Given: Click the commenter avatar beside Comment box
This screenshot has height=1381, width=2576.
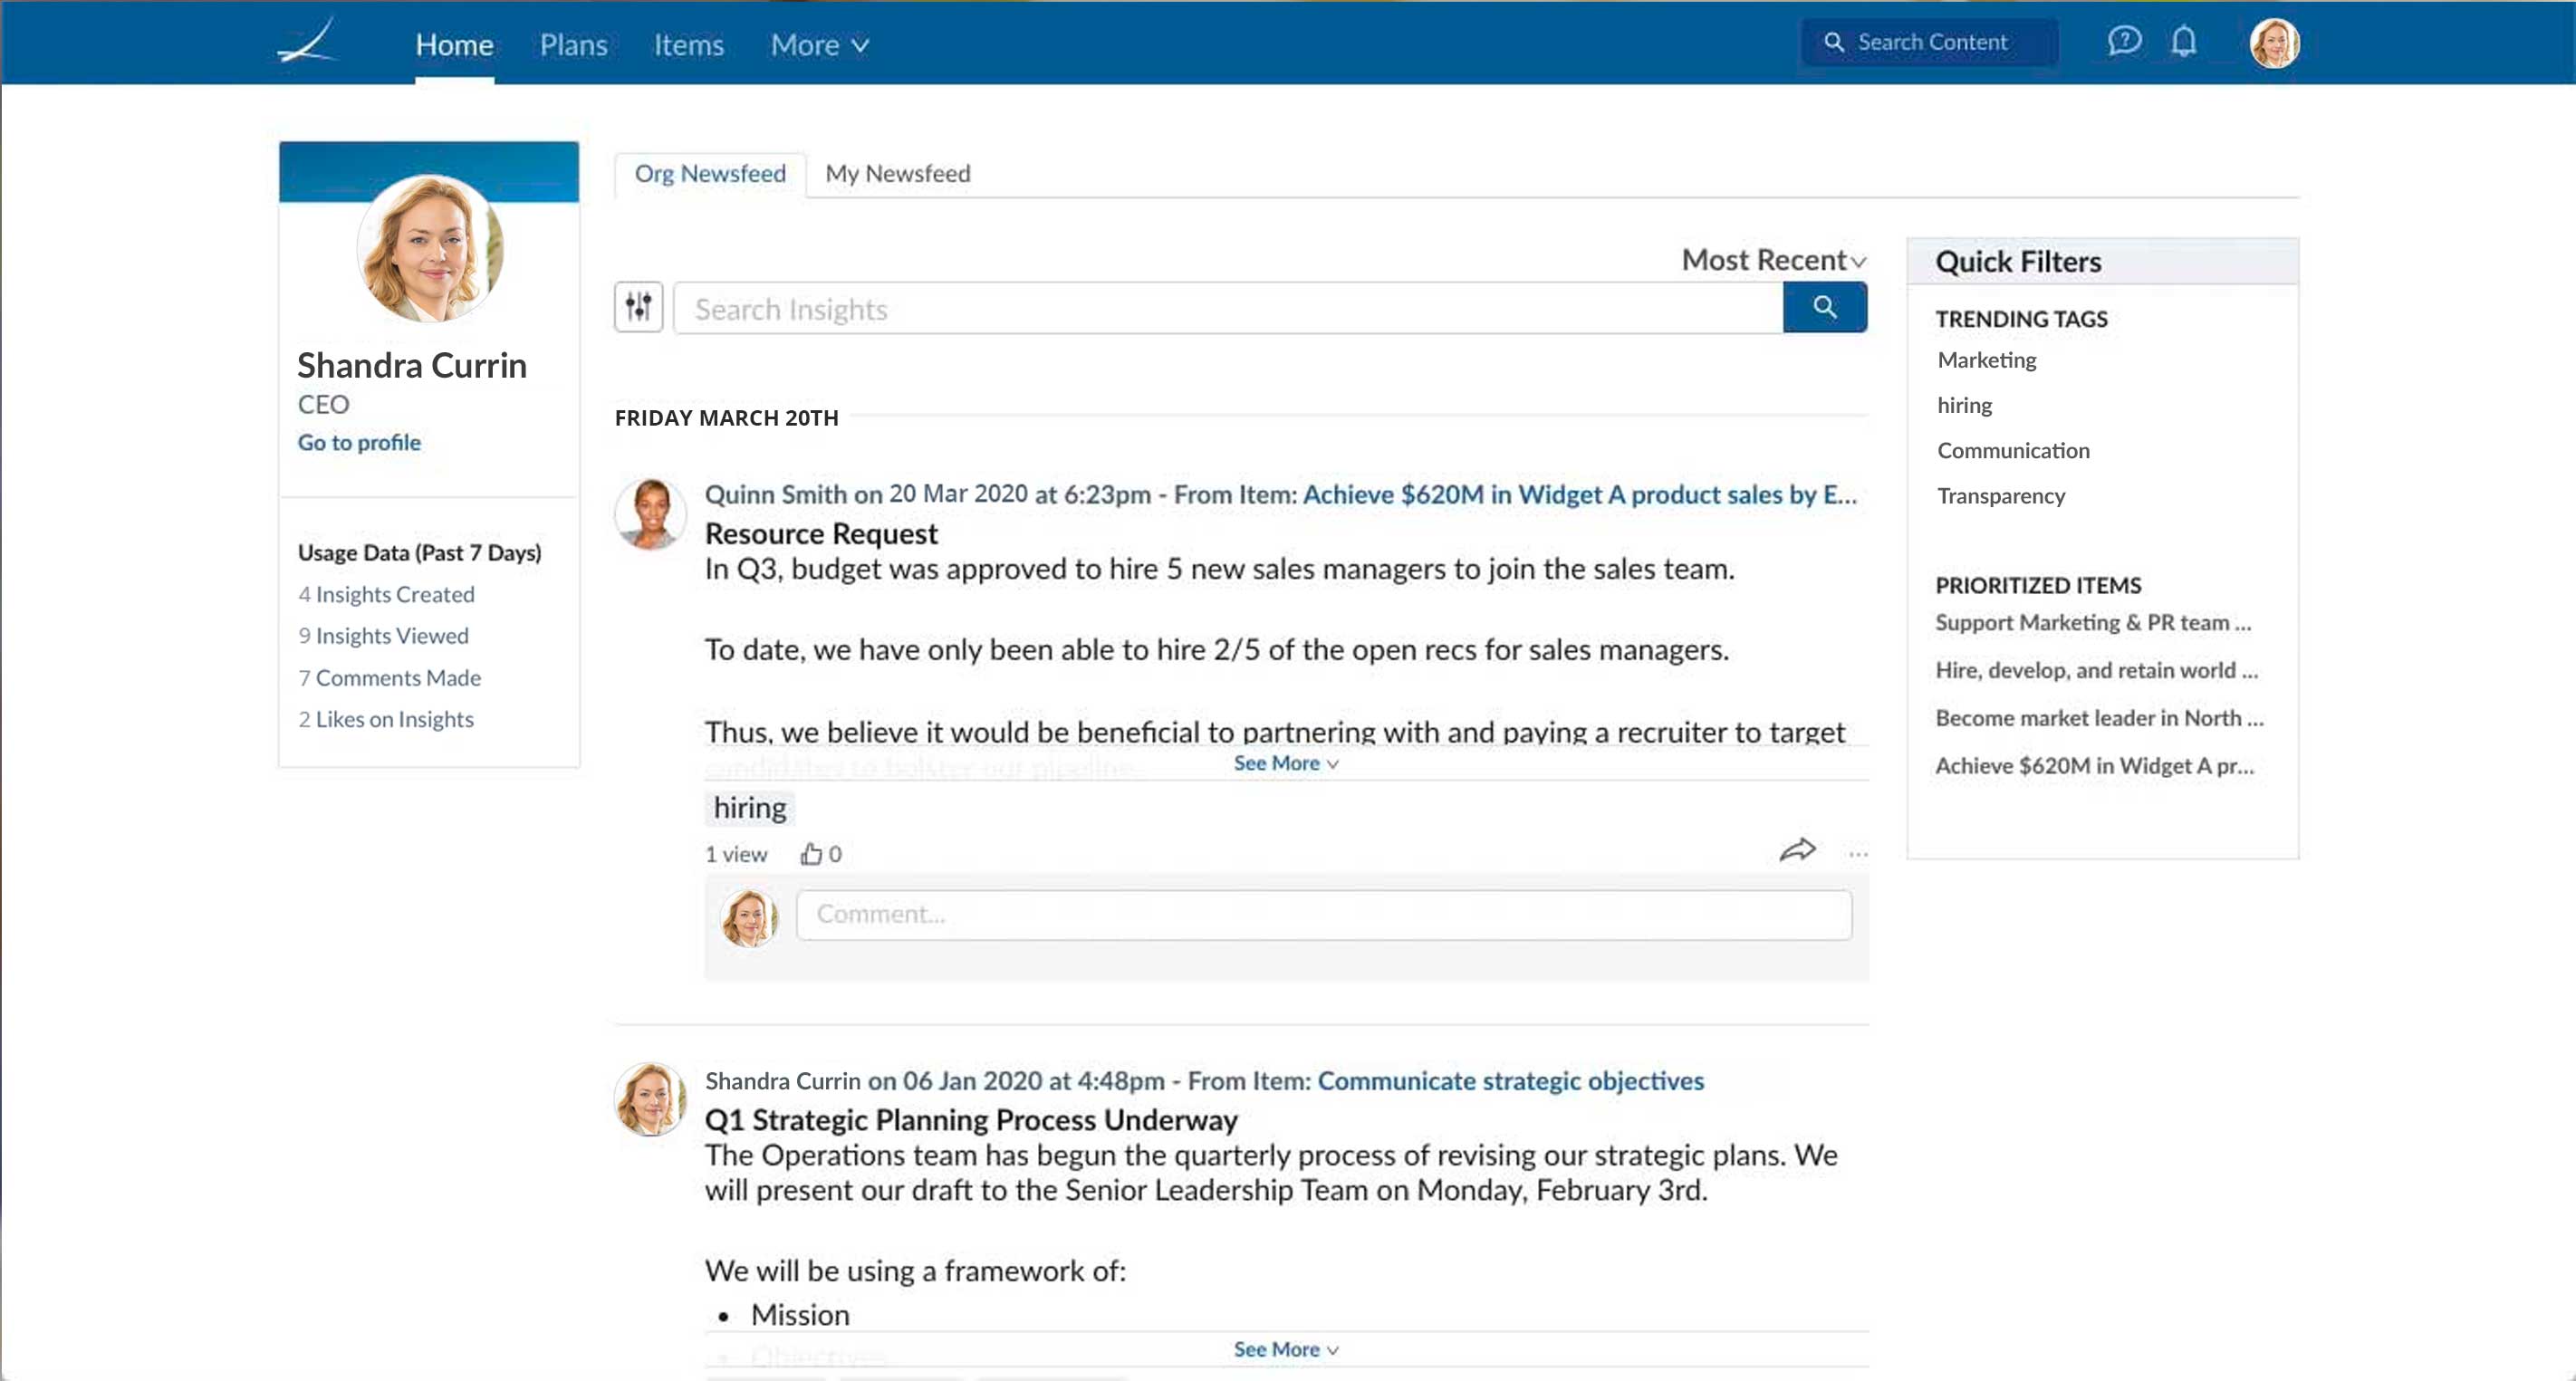Looking at the screenshot, I should pos(749,918).
